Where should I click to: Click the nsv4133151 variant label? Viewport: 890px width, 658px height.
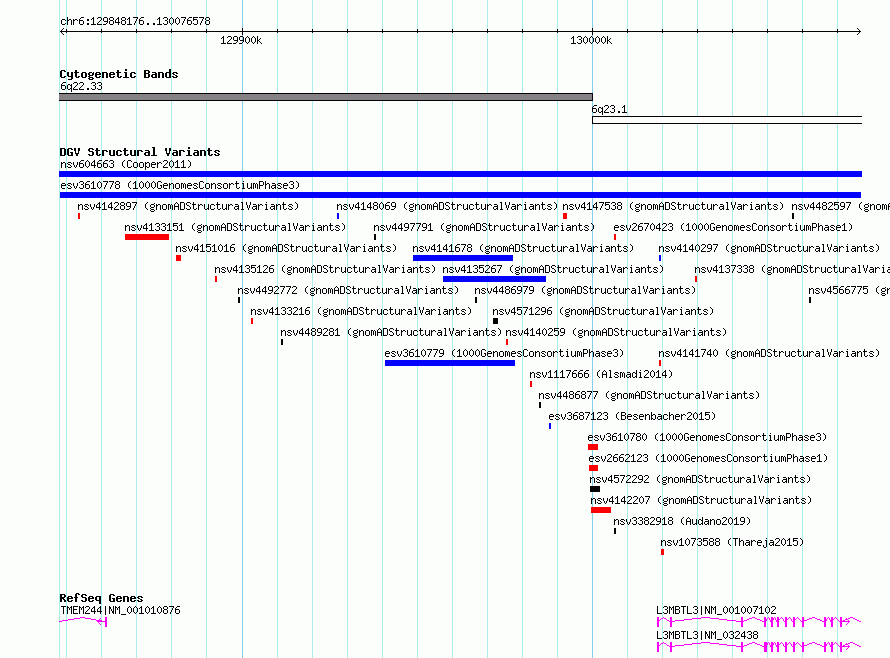(x=235, y=227)
